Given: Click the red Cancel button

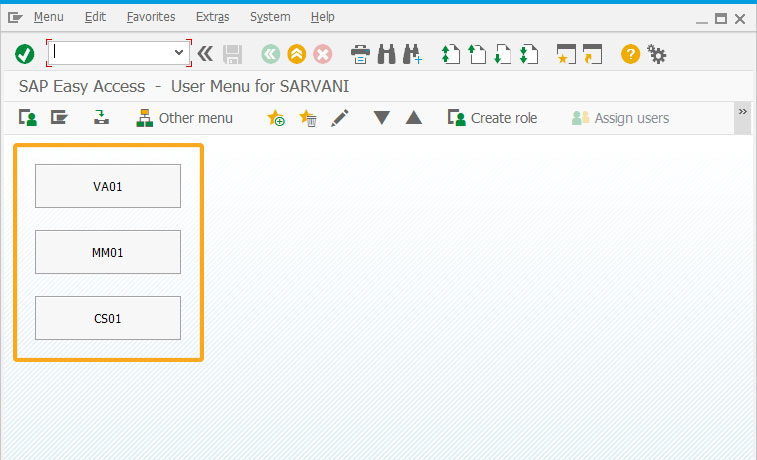Looking at the screenshot, I should [323, 54].
